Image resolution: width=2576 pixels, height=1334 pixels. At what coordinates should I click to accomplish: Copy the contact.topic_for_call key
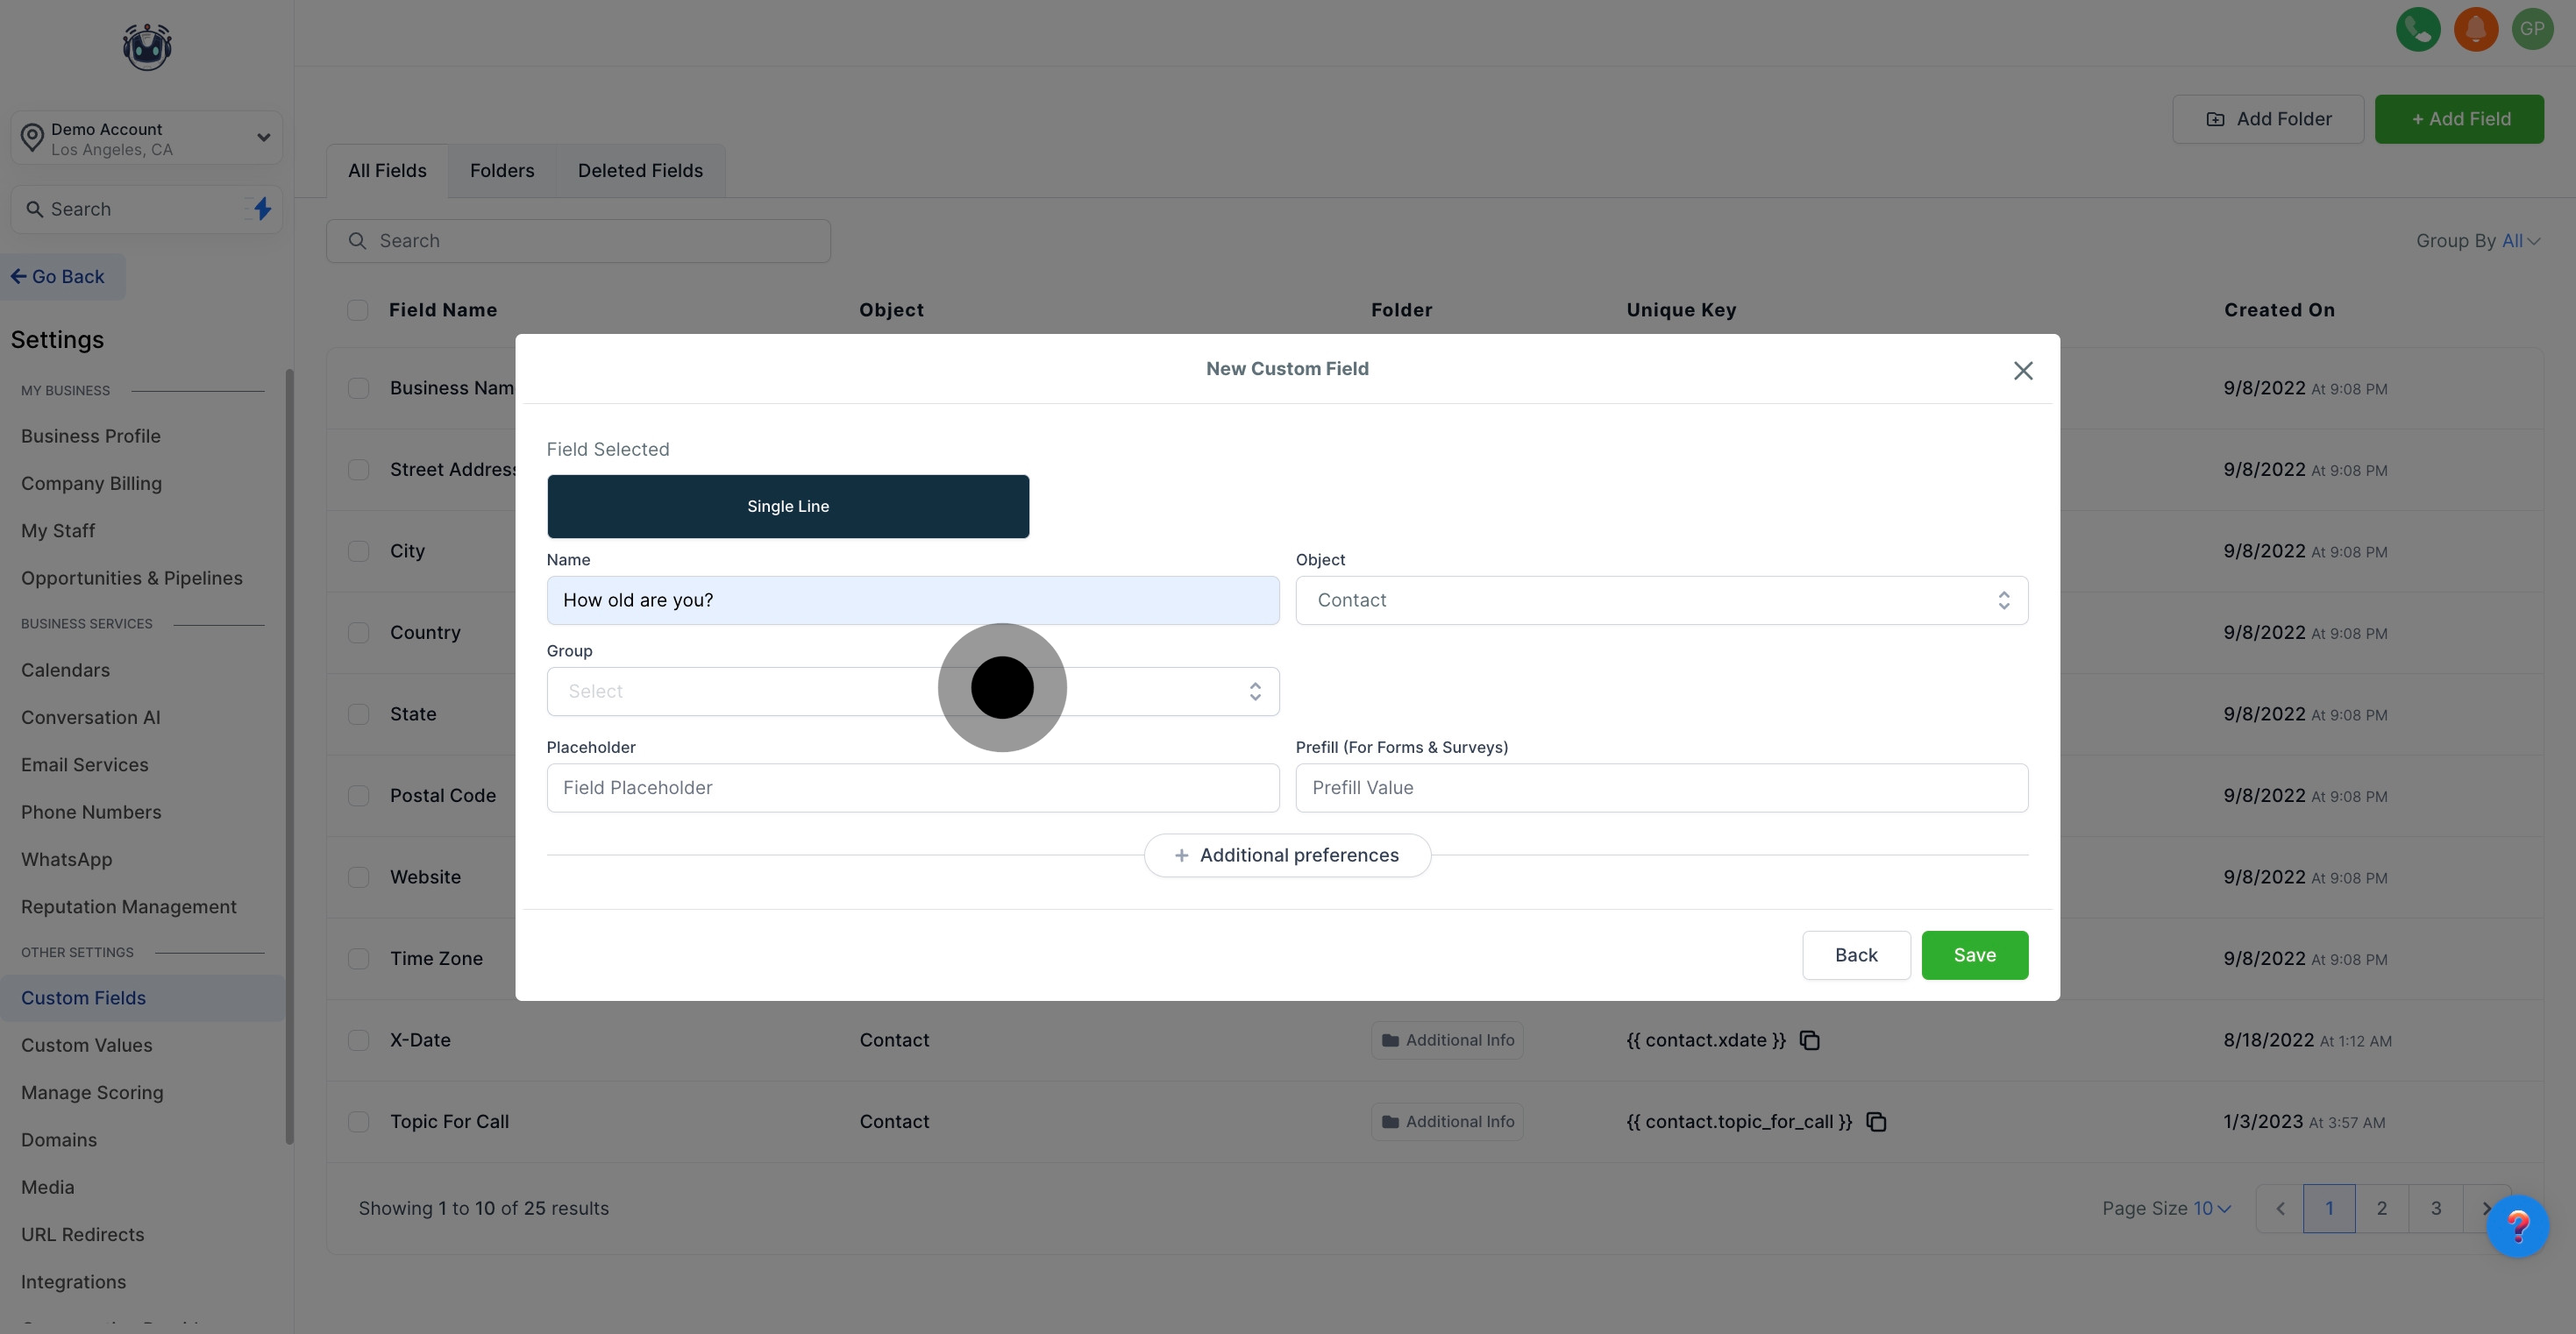pos(1876,1122)
